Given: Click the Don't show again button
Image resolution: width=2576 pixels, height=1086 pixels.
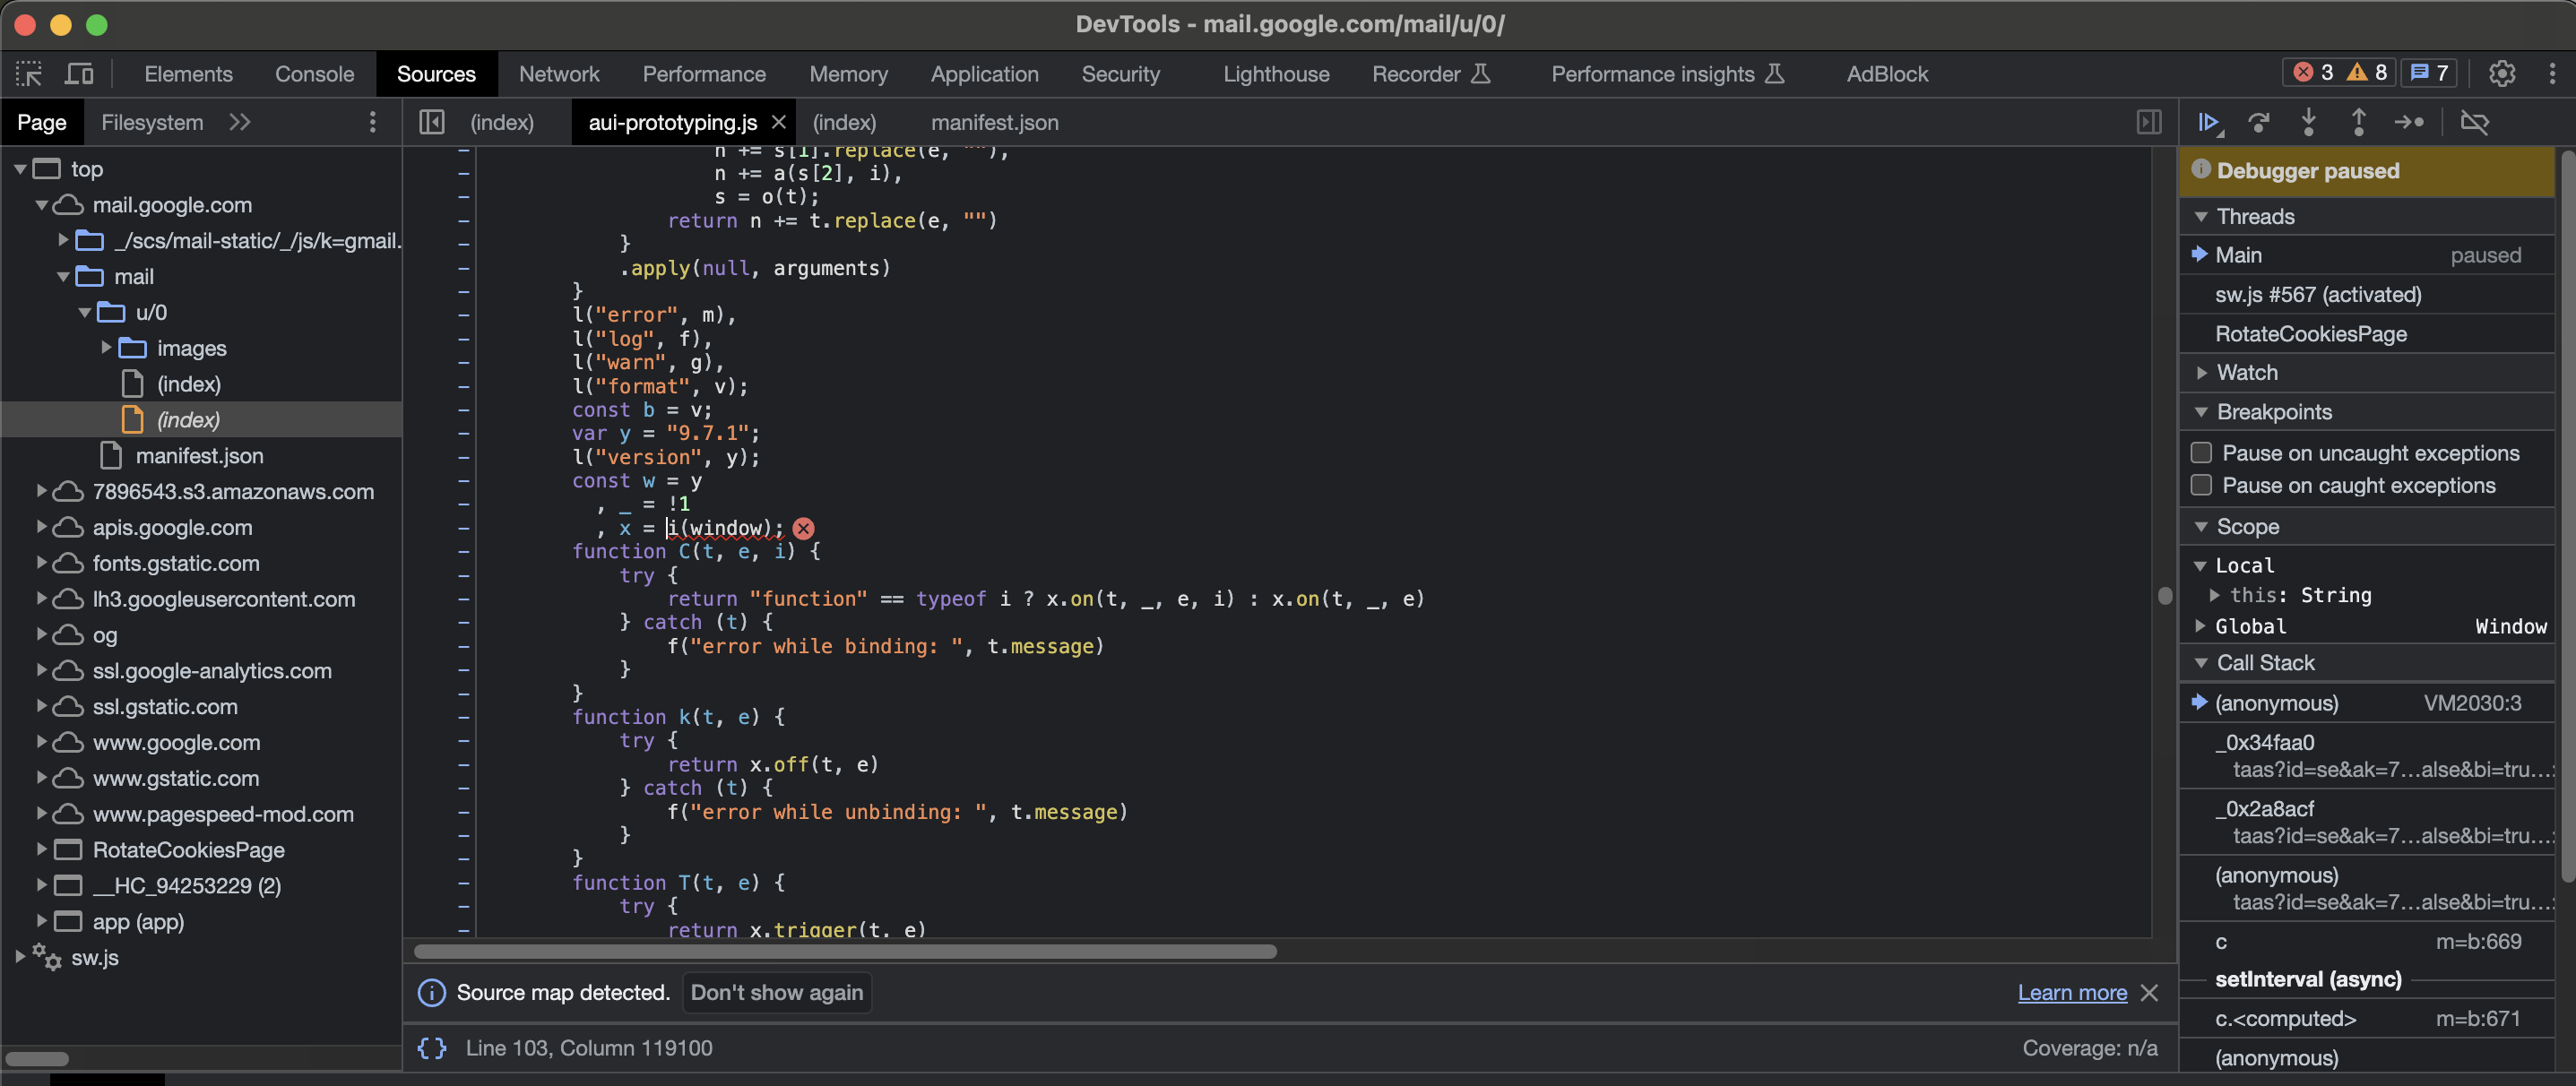Looking at the screenshot, I should click(776, 992).
